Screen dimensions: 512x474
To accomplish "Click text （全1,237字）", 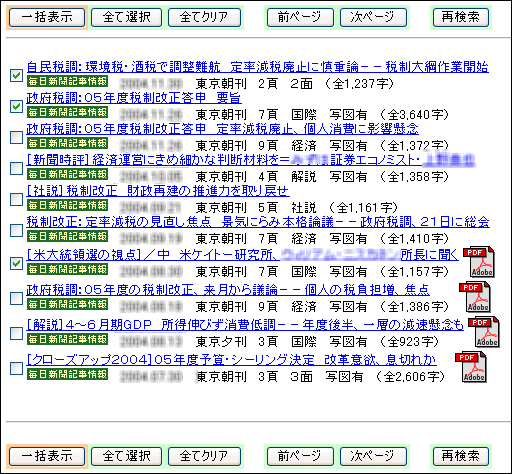I will (x=359, y=84).
